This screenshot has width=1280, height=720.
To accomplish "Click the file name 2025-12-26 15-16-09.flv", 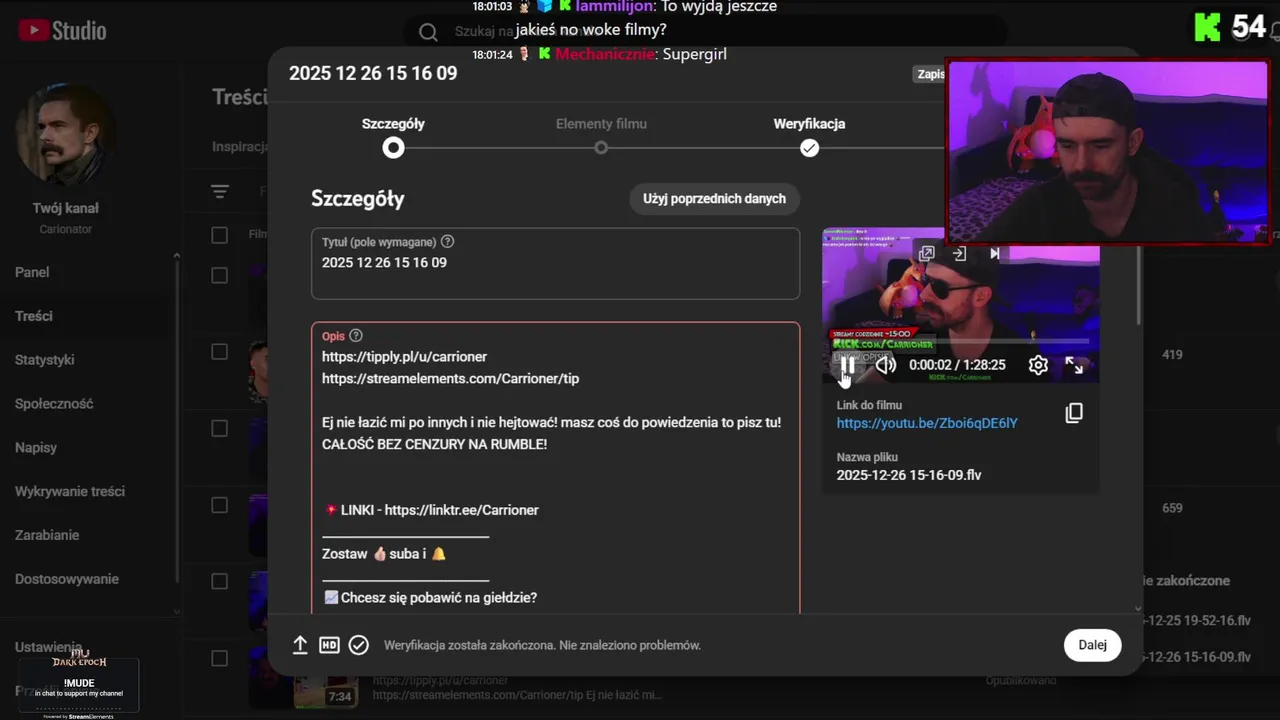I will coord(909,475).
